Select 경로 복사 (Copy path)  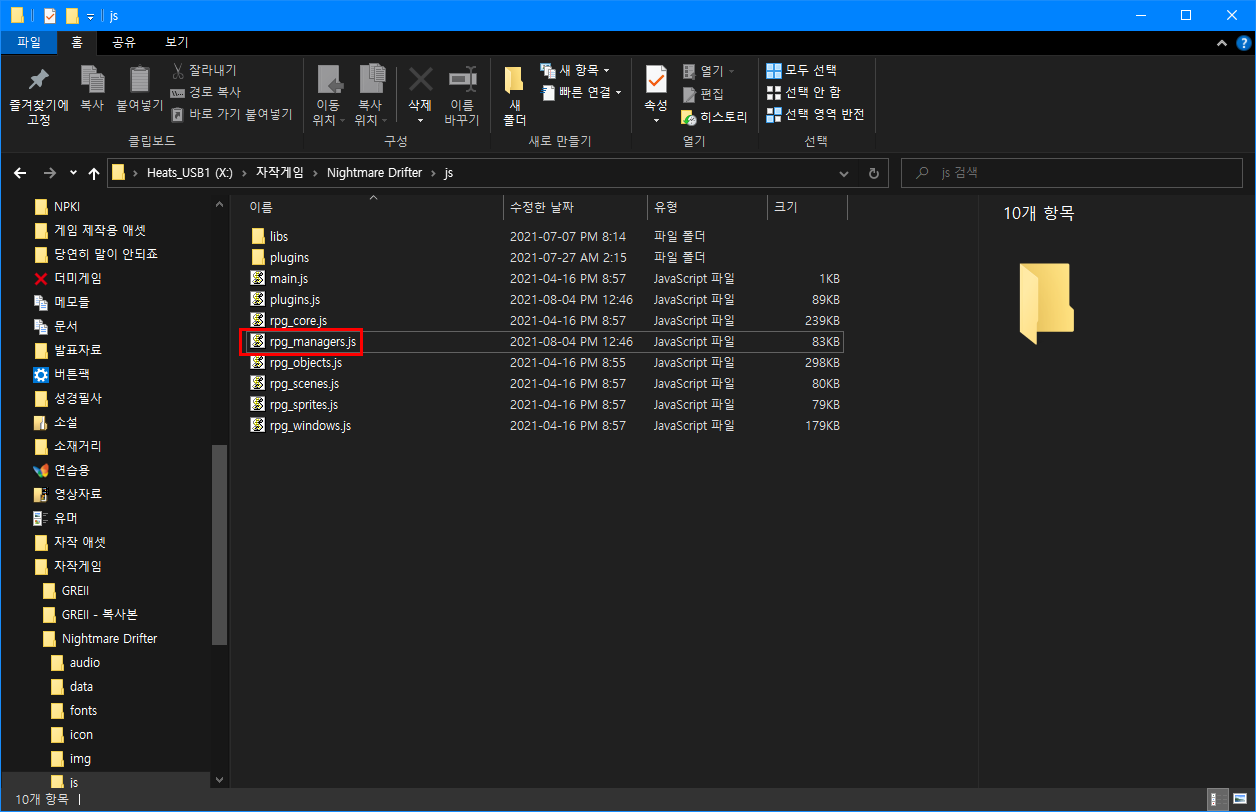(206, 92)
